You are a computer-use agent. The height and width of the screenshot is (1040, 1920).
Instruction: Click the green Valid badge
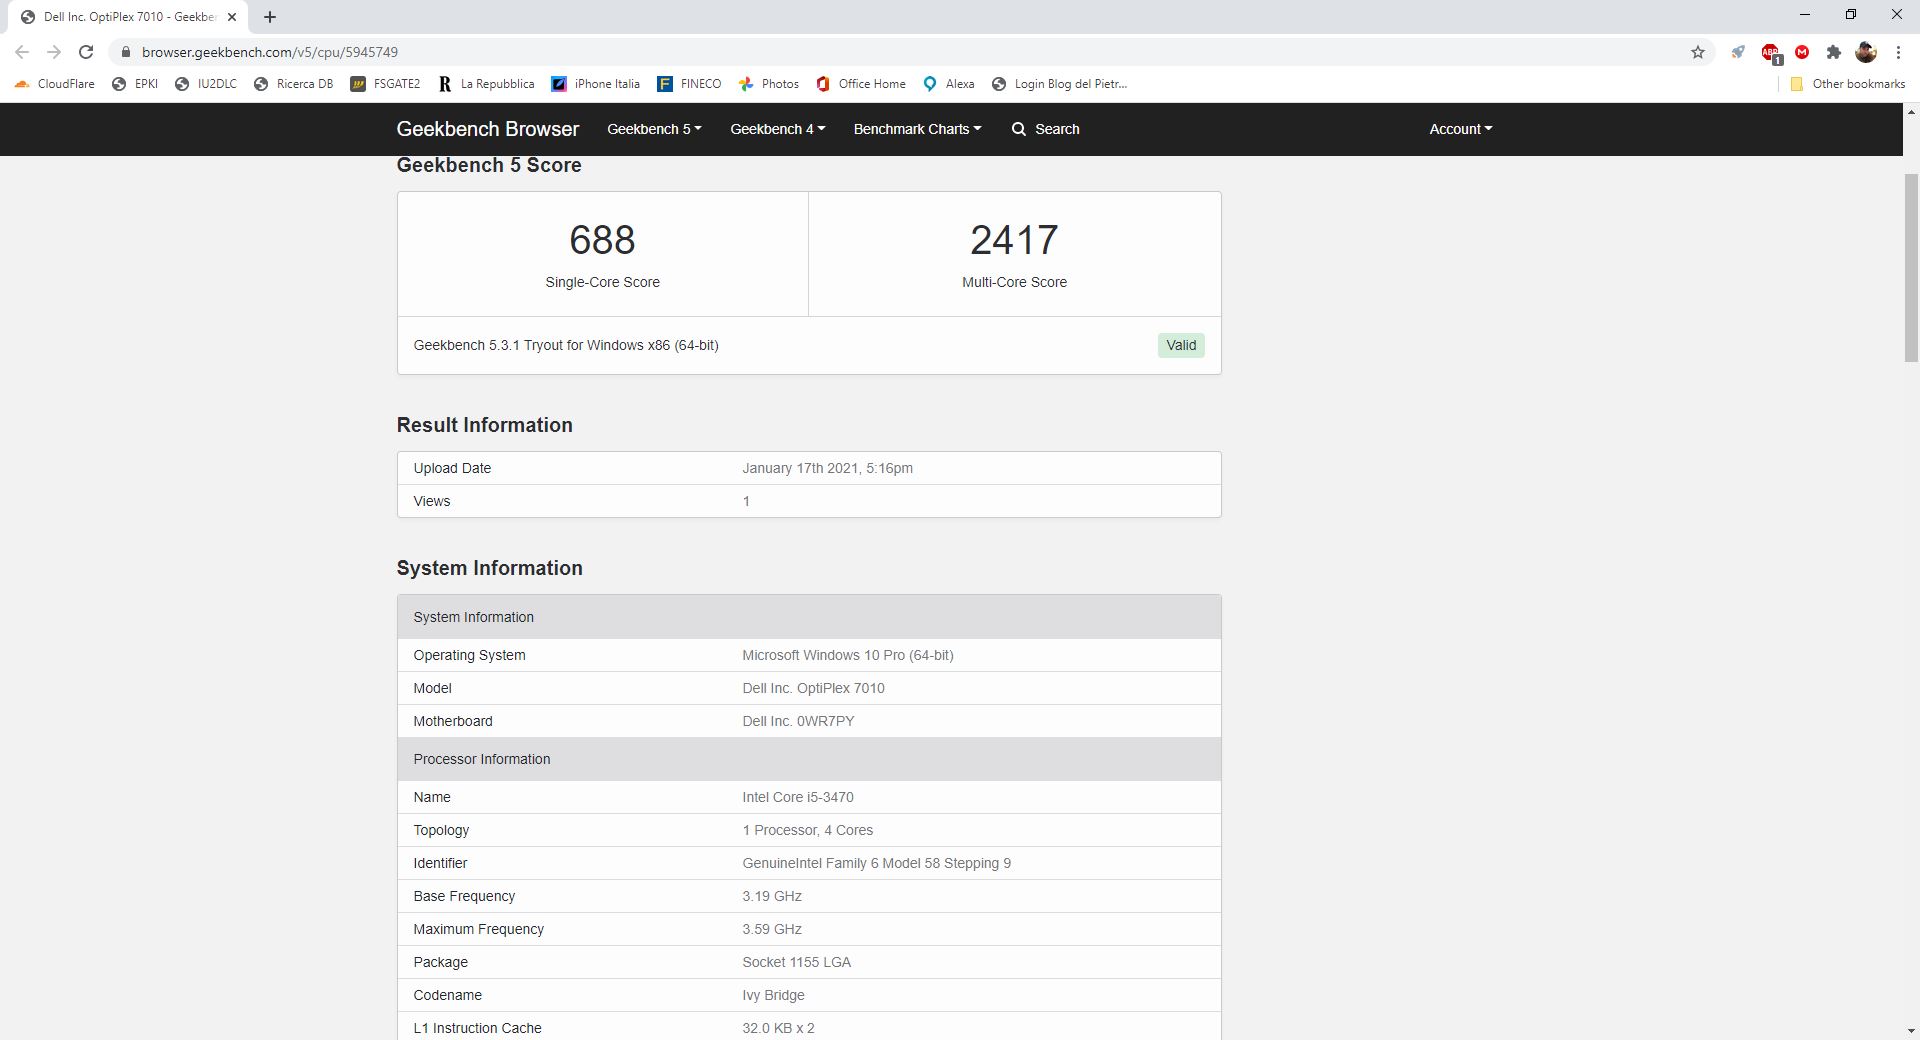1181,345
